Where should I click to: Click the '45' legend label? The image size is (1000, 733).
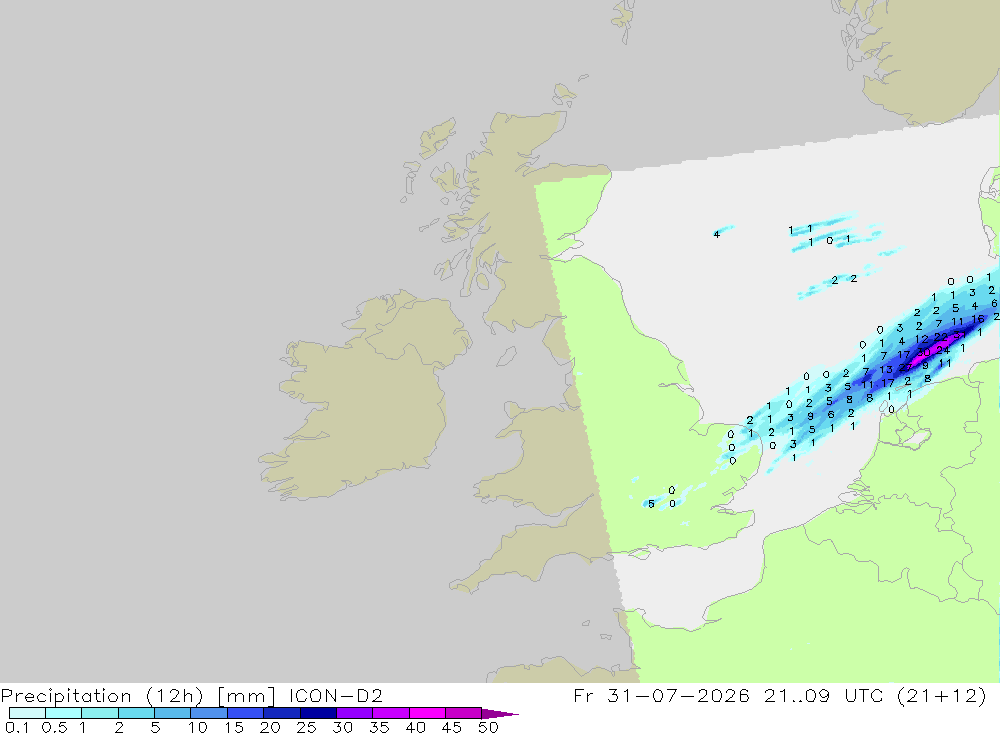coord(452,727)
